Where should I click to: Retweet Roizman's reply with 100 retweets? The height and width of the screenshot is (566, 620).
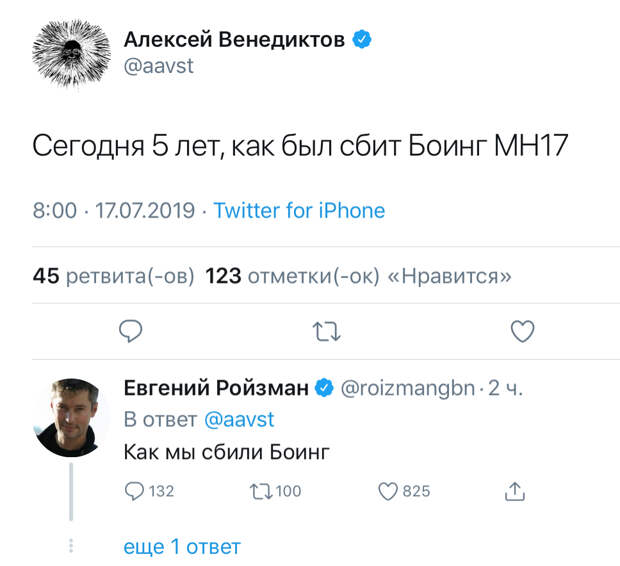(x=260, y=490)
